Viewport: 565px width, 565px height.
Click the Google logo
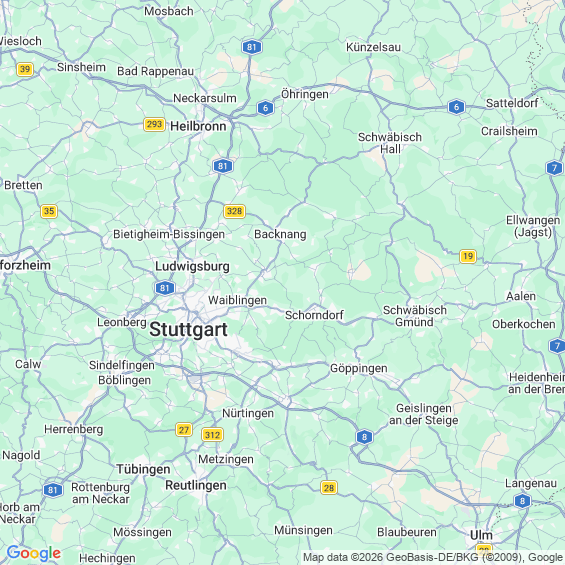[34, 553]
